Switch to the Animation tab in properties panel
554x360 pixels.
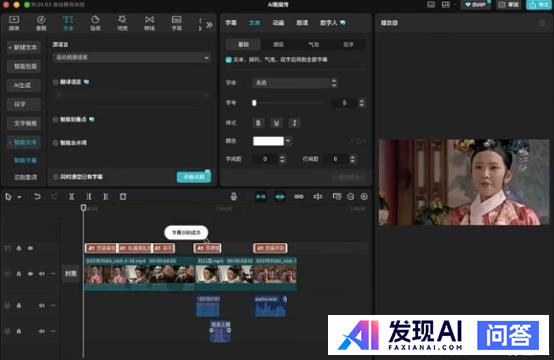tap(278, 23)
